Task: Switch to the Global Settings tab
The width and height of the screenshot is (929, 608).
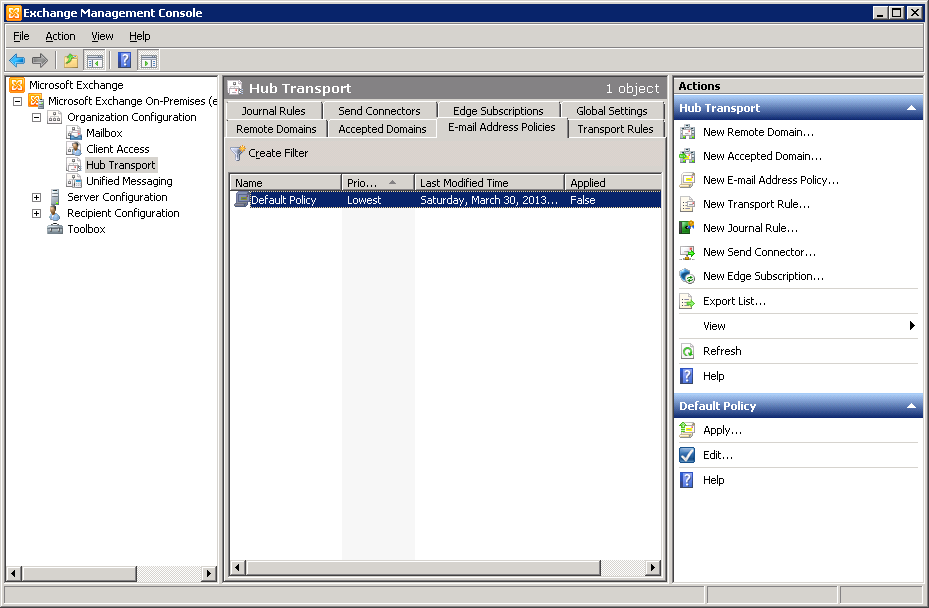Action: [x=612, y=111]
